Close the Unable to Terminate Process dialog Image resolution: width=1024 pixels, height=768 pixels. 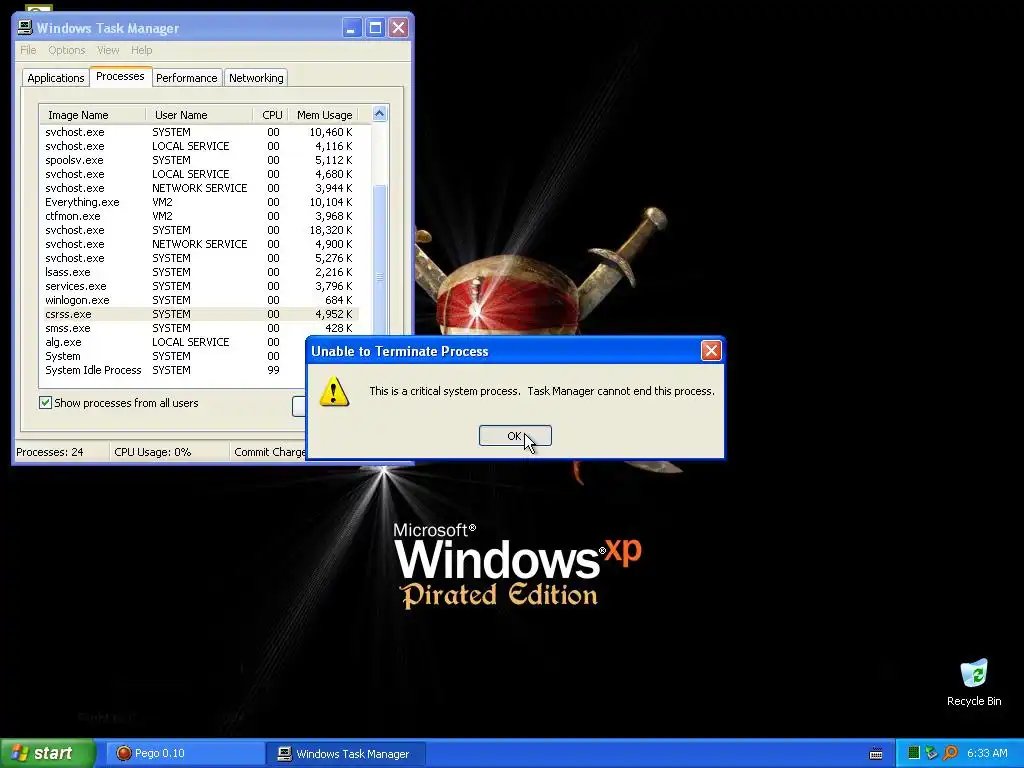click(x=711, y=351)
